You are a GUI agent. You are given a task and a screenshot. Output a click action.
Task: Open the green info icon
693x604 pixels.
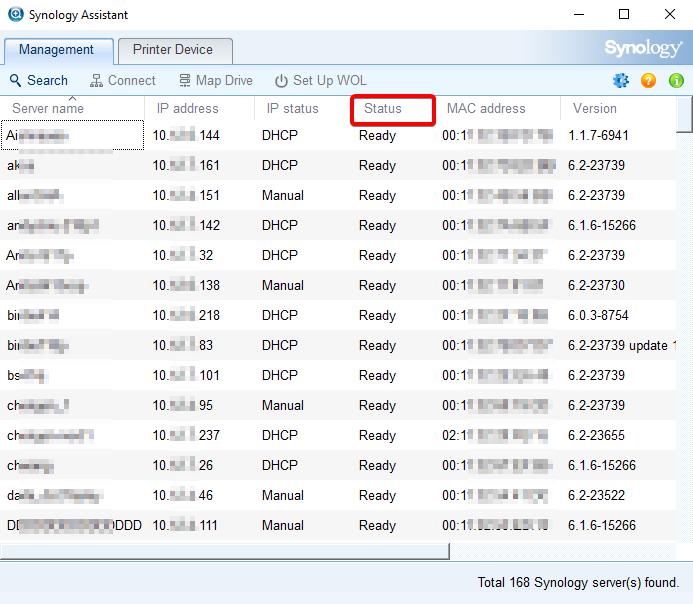pyautogui.click(x=676, y=80)
